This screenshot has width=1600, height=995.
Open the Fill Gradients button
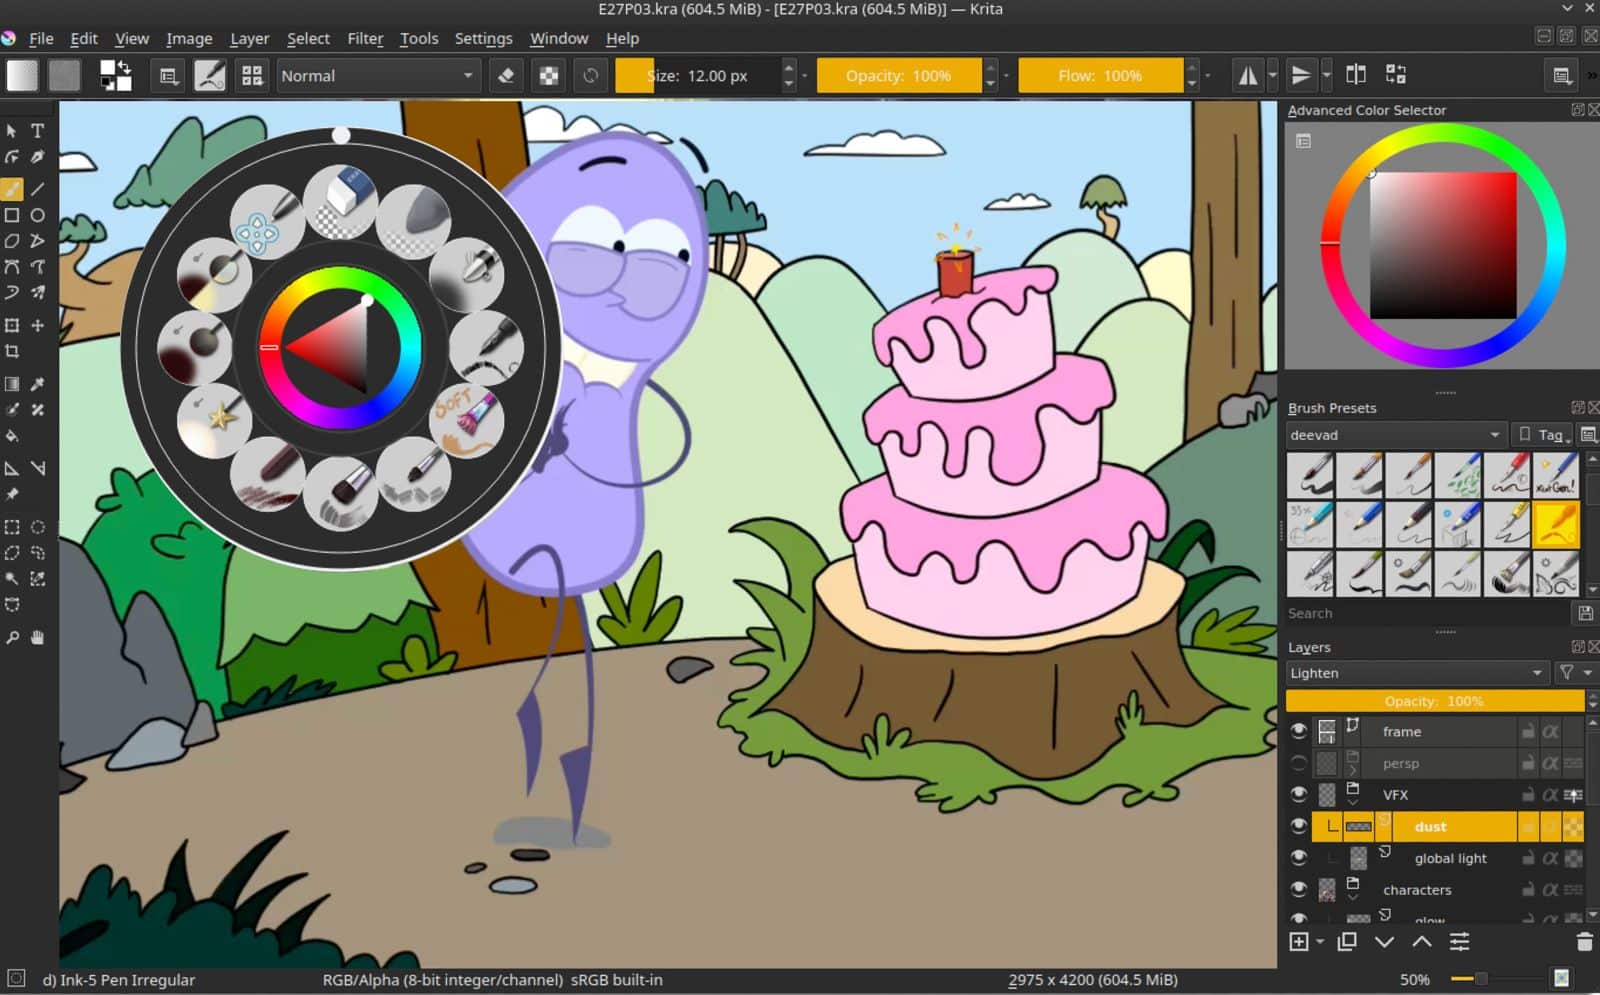pos(22,76)
